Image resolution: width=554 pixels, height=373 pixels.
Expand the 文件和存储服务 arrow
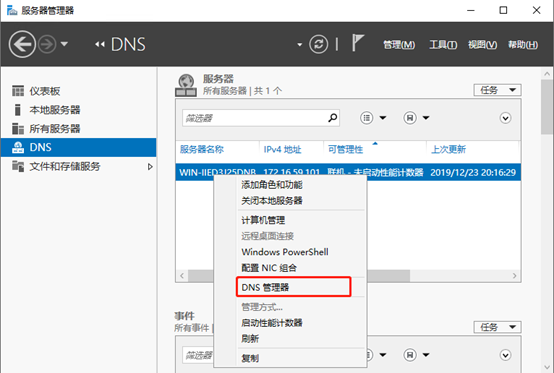click(150, 167)
